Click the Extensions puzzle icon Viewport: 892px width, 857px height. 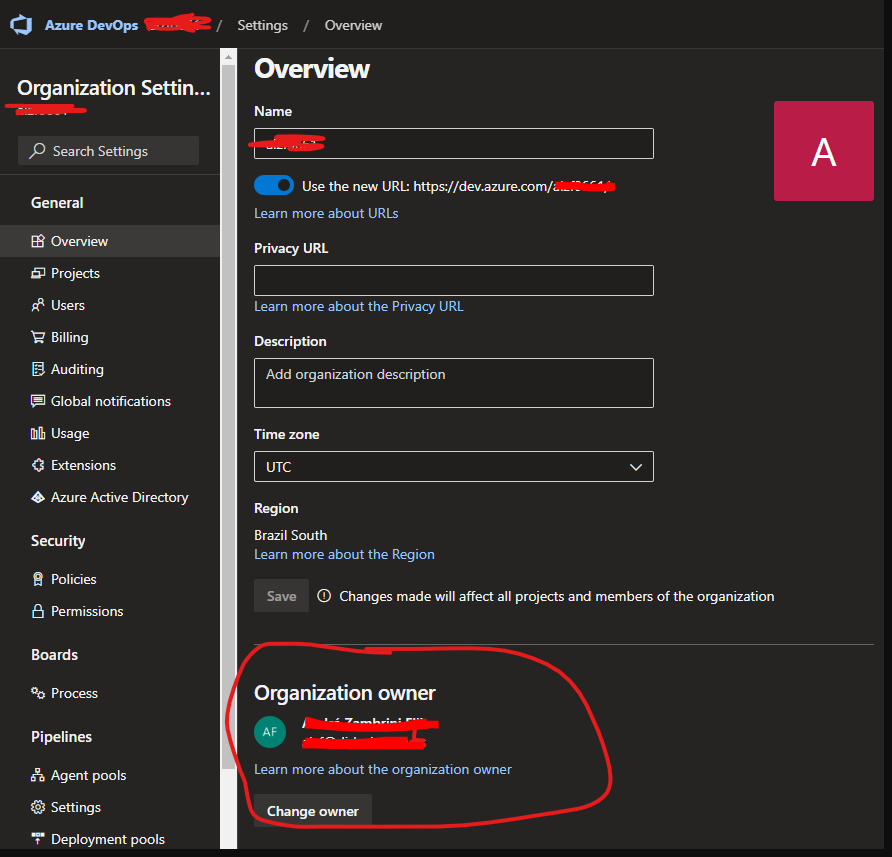(38, 465)
